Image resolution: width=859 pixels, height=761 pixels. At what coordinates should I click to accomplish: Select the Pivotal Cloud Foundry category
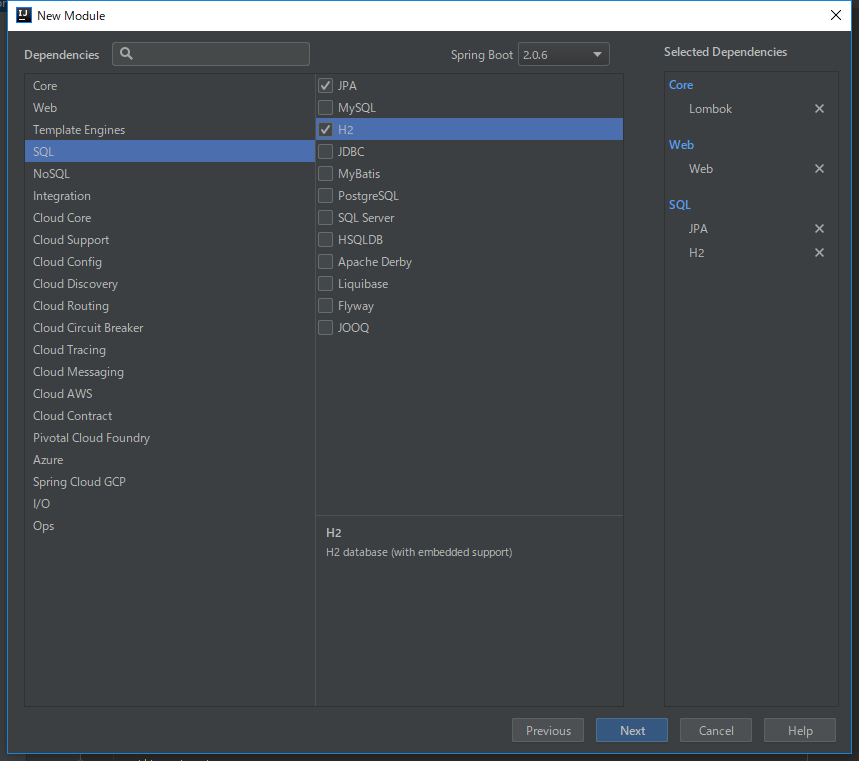coord(170,438)
